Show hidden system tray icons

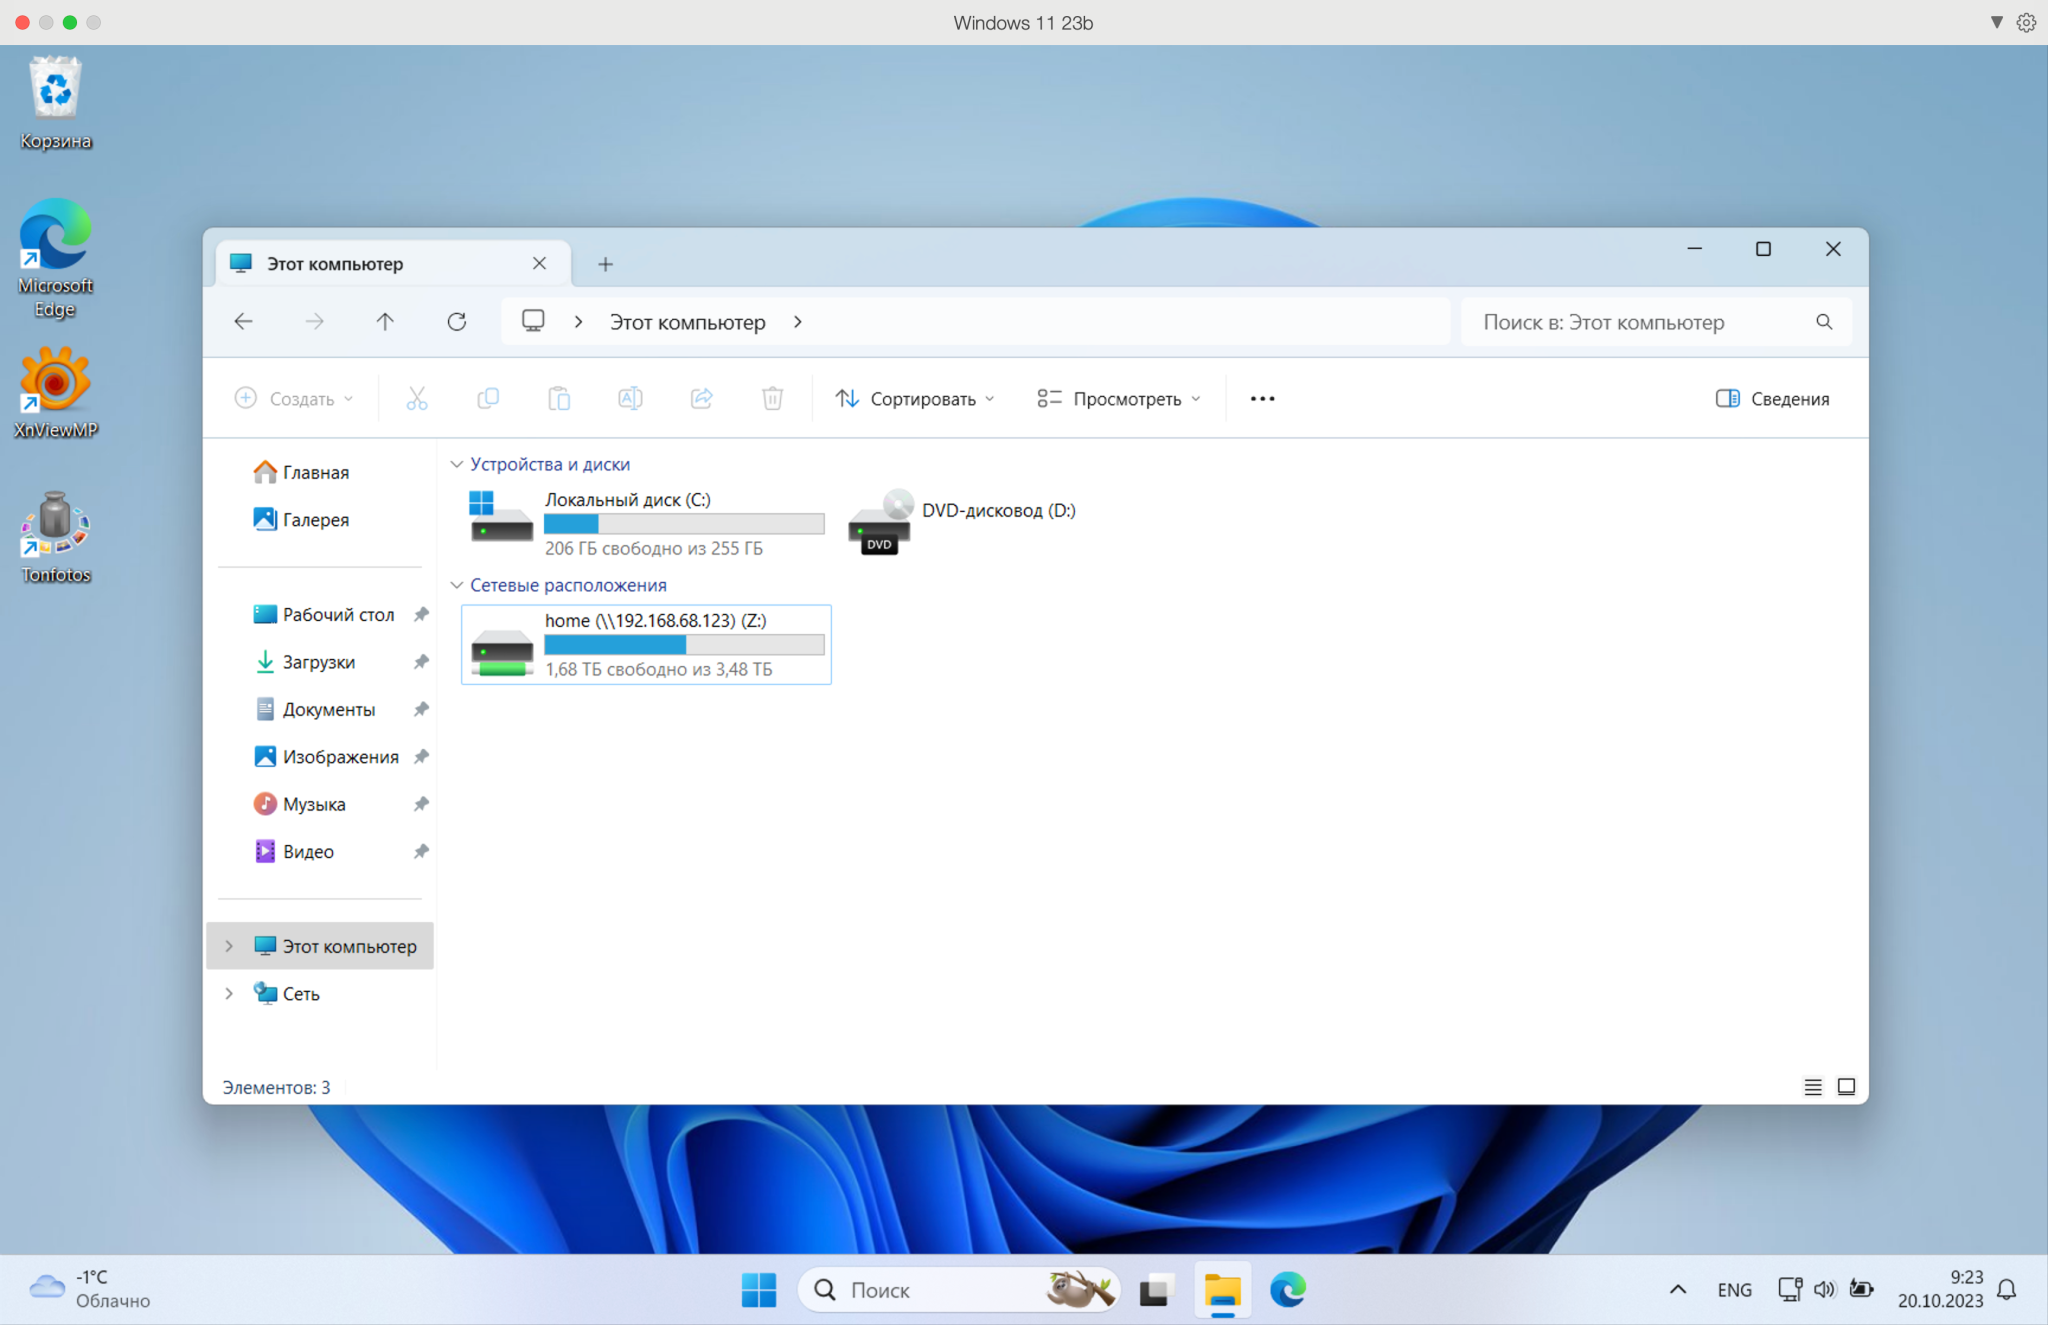(x=1678, y=1290)
